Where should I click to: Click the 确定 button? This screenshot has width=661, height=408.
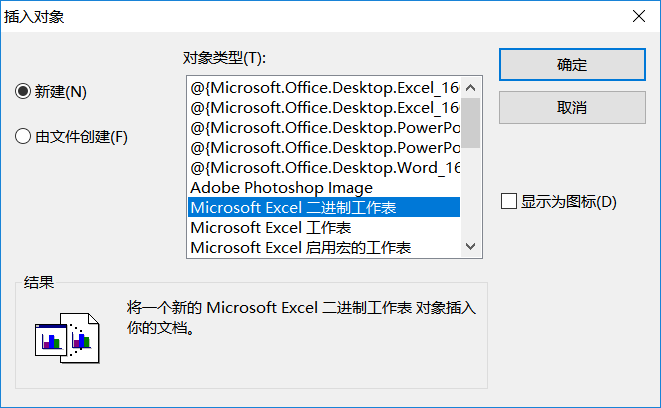(571, 64)
